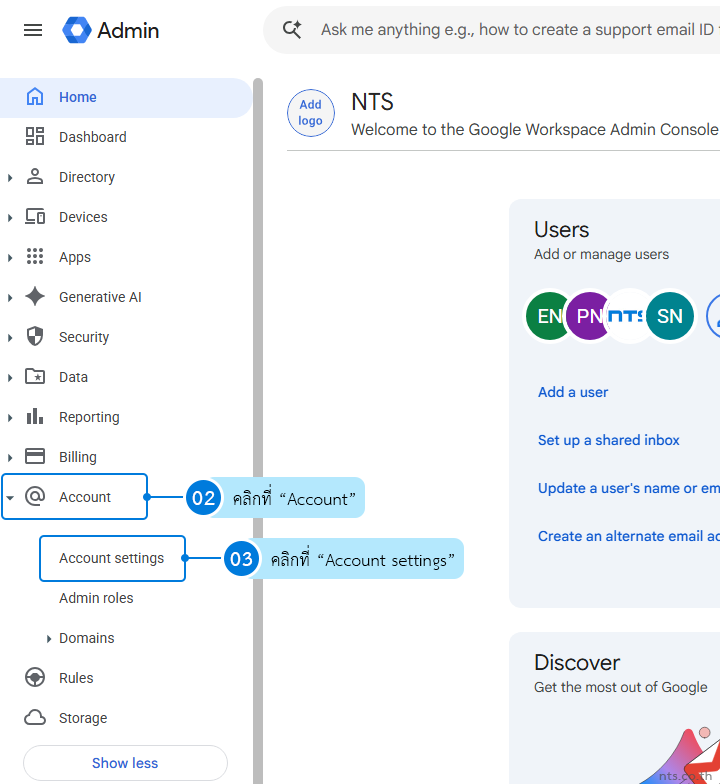Click the AI search sparkle icon
The width and height of the screenshot is (720, 784).
tap(292, 30)
